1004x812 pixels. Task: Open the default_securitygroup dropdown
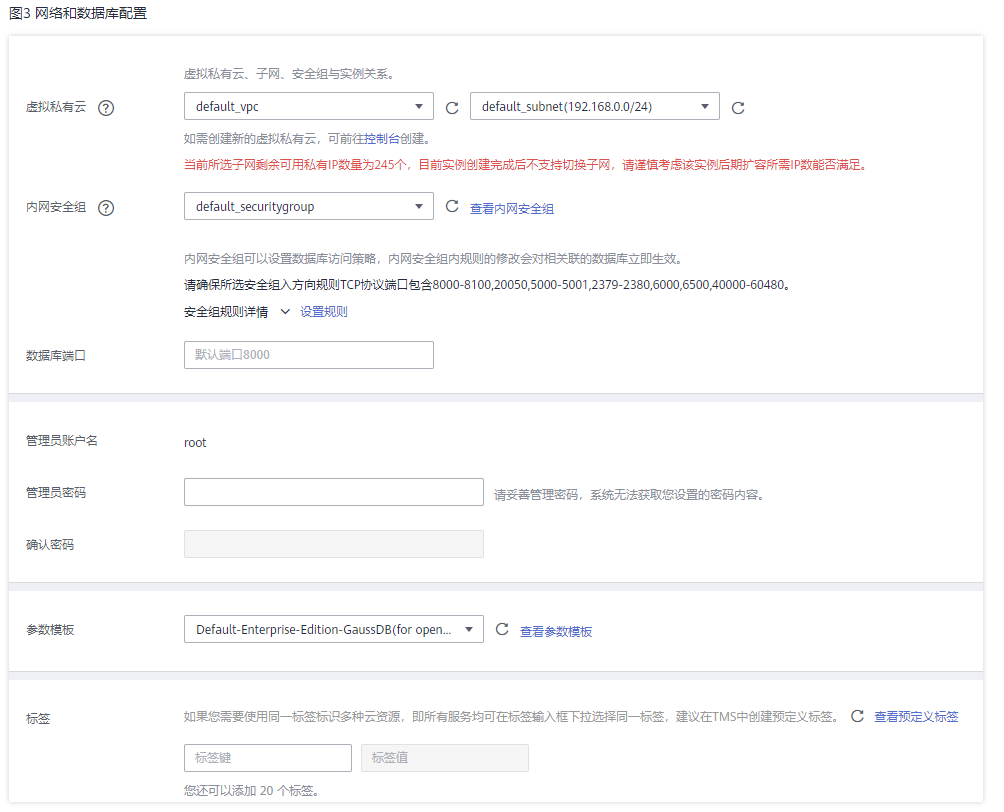309,206
